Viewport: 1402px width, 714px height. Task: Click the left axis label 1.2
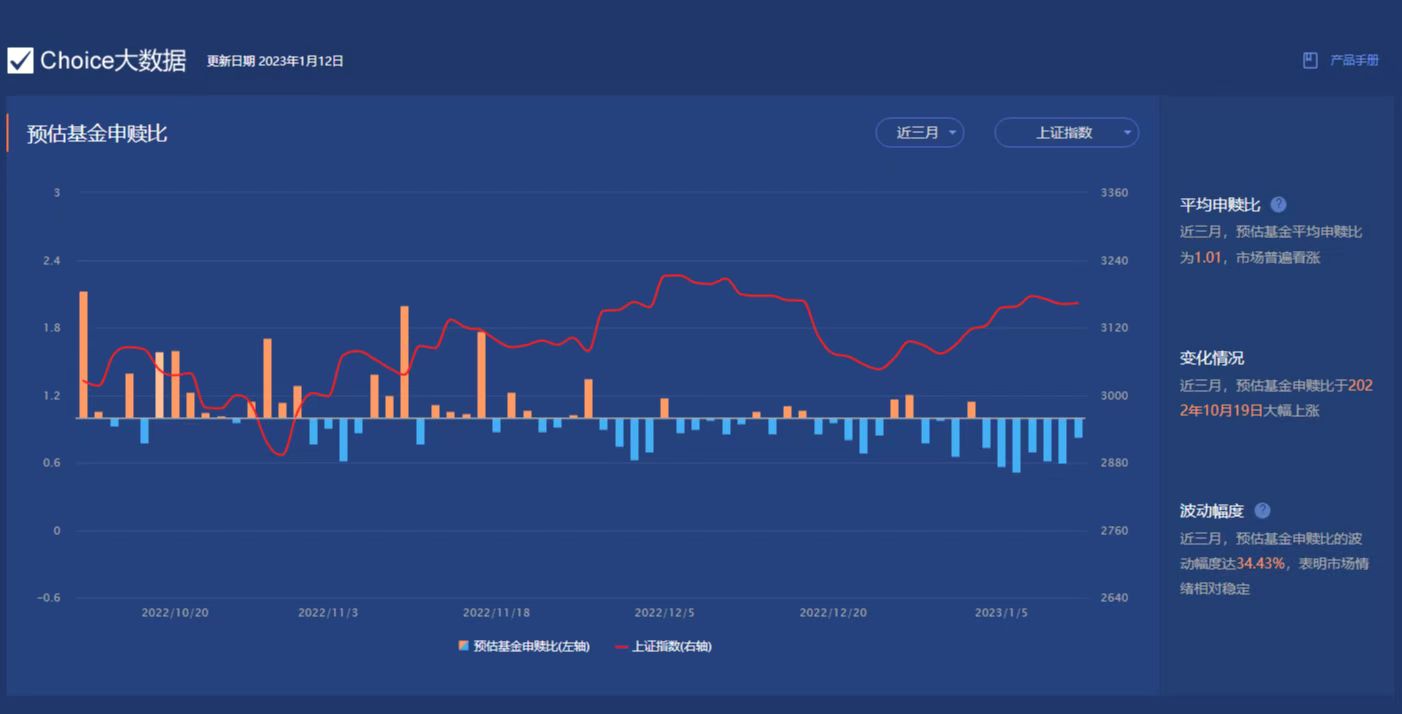52,396
